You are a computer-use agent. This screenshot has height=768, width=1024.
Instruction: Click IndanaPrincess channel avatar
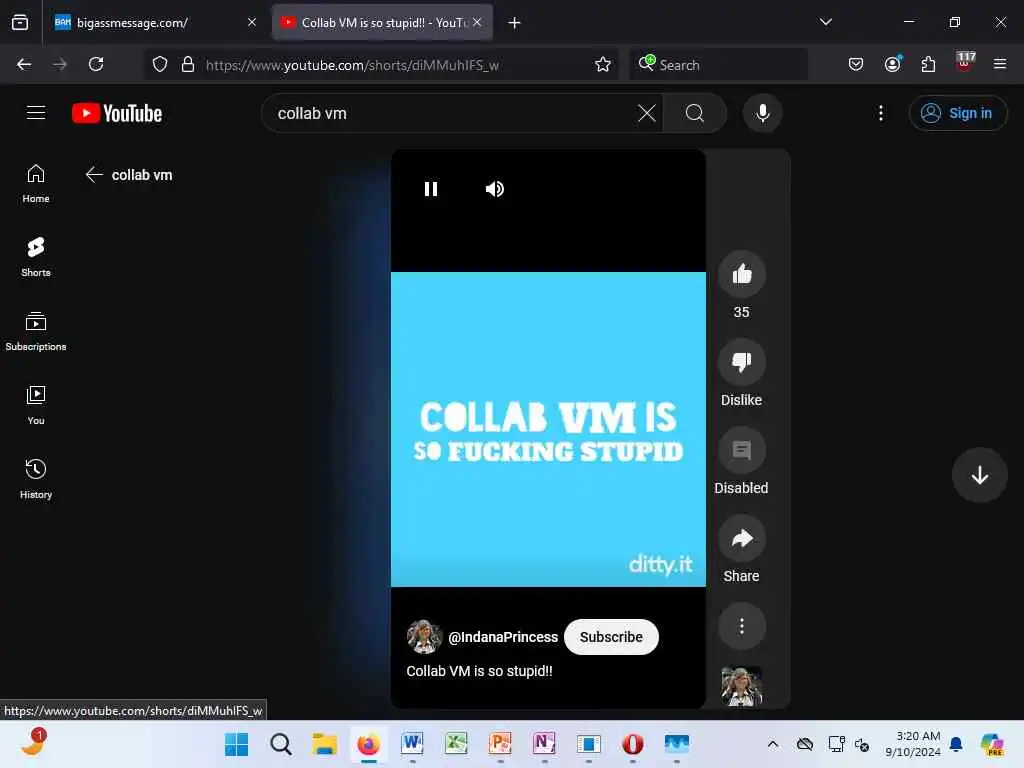point(424,637)
